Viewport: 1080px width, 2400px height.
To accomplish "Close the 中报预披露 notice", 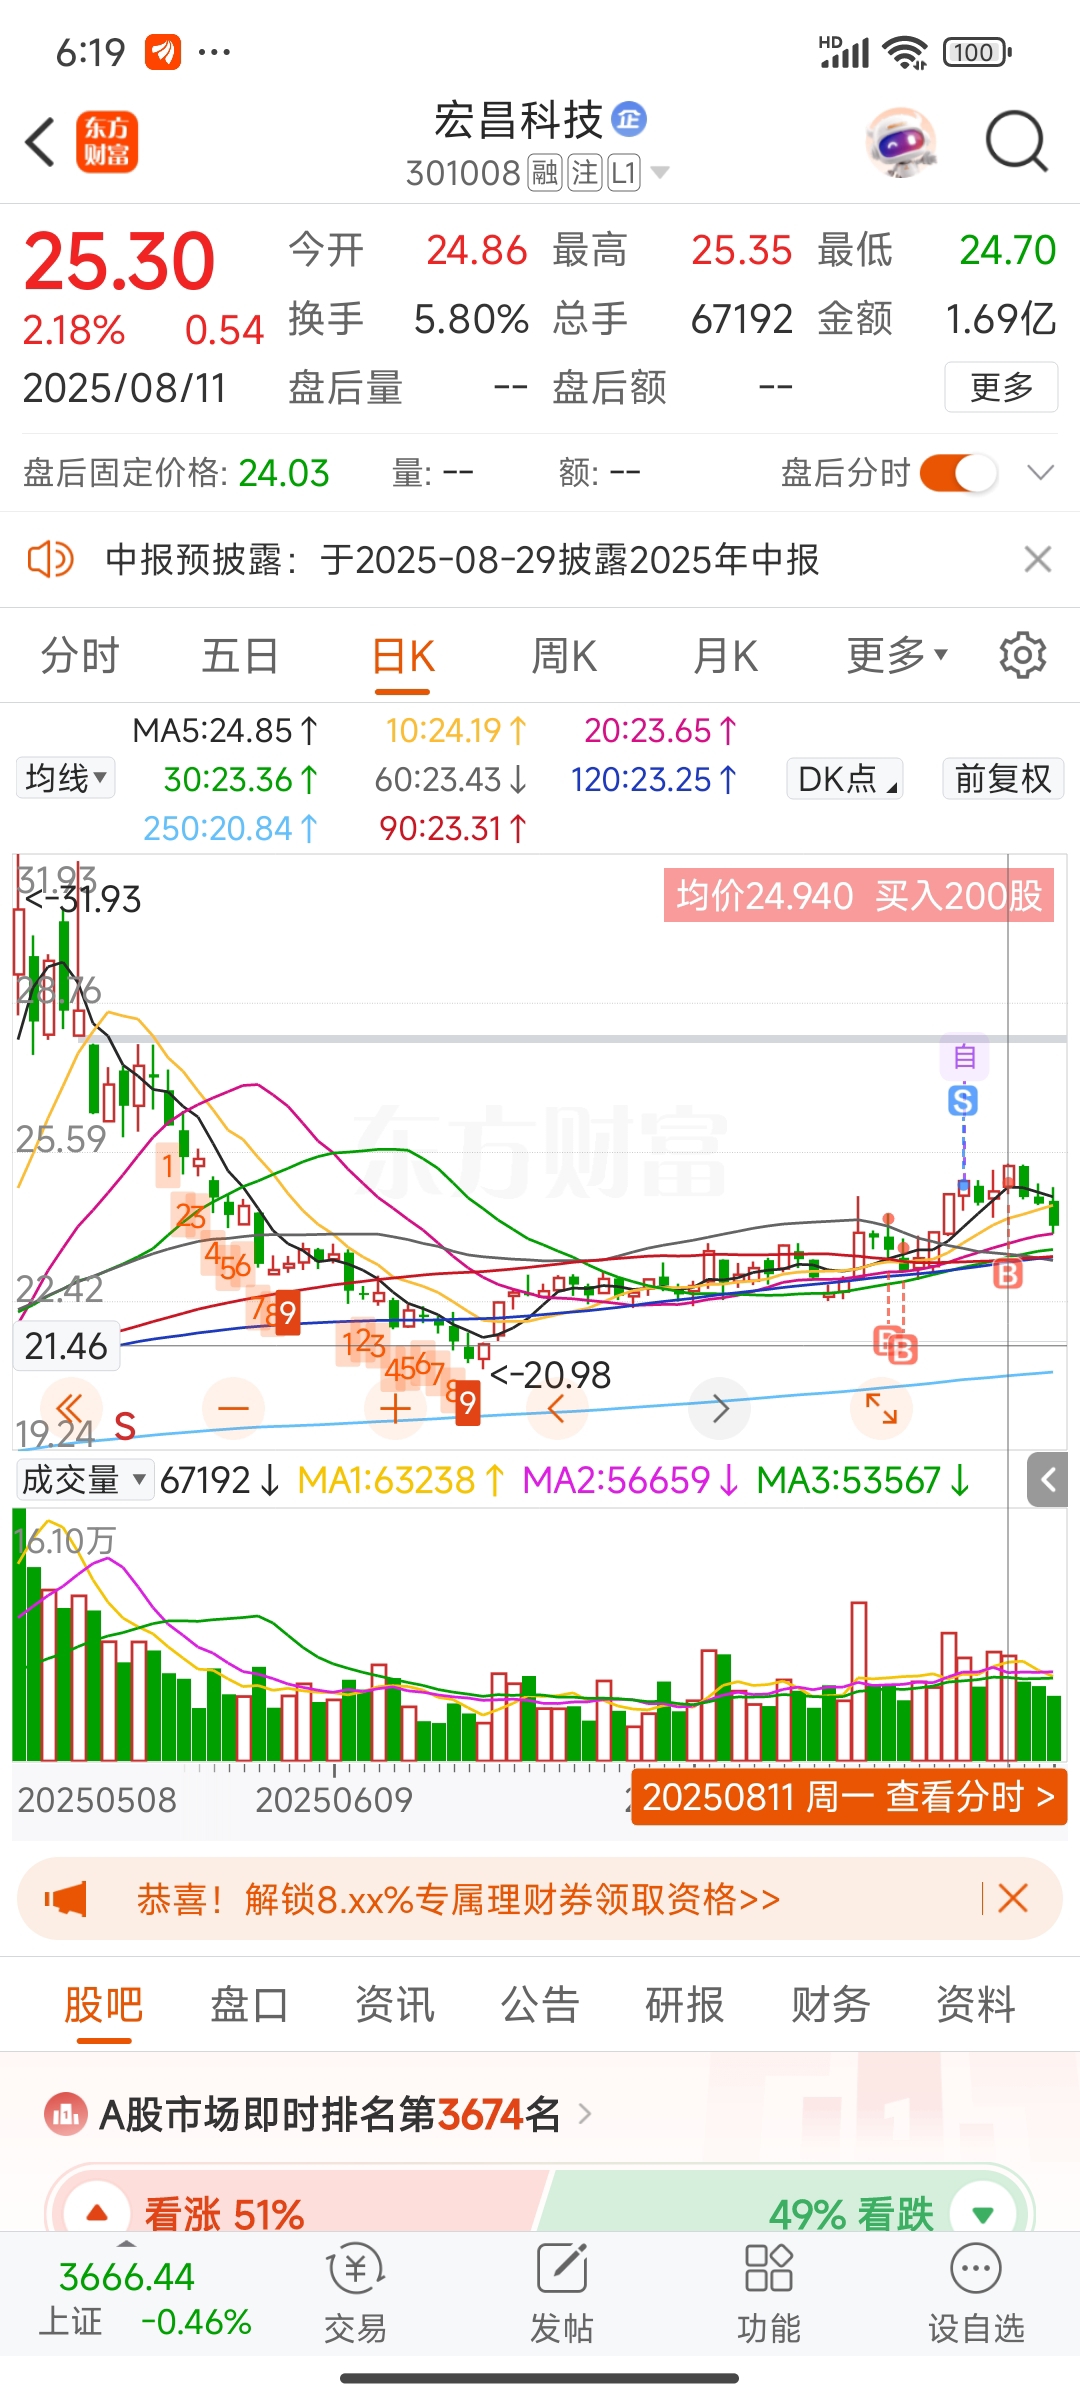I will click(x=1038, y=559).
